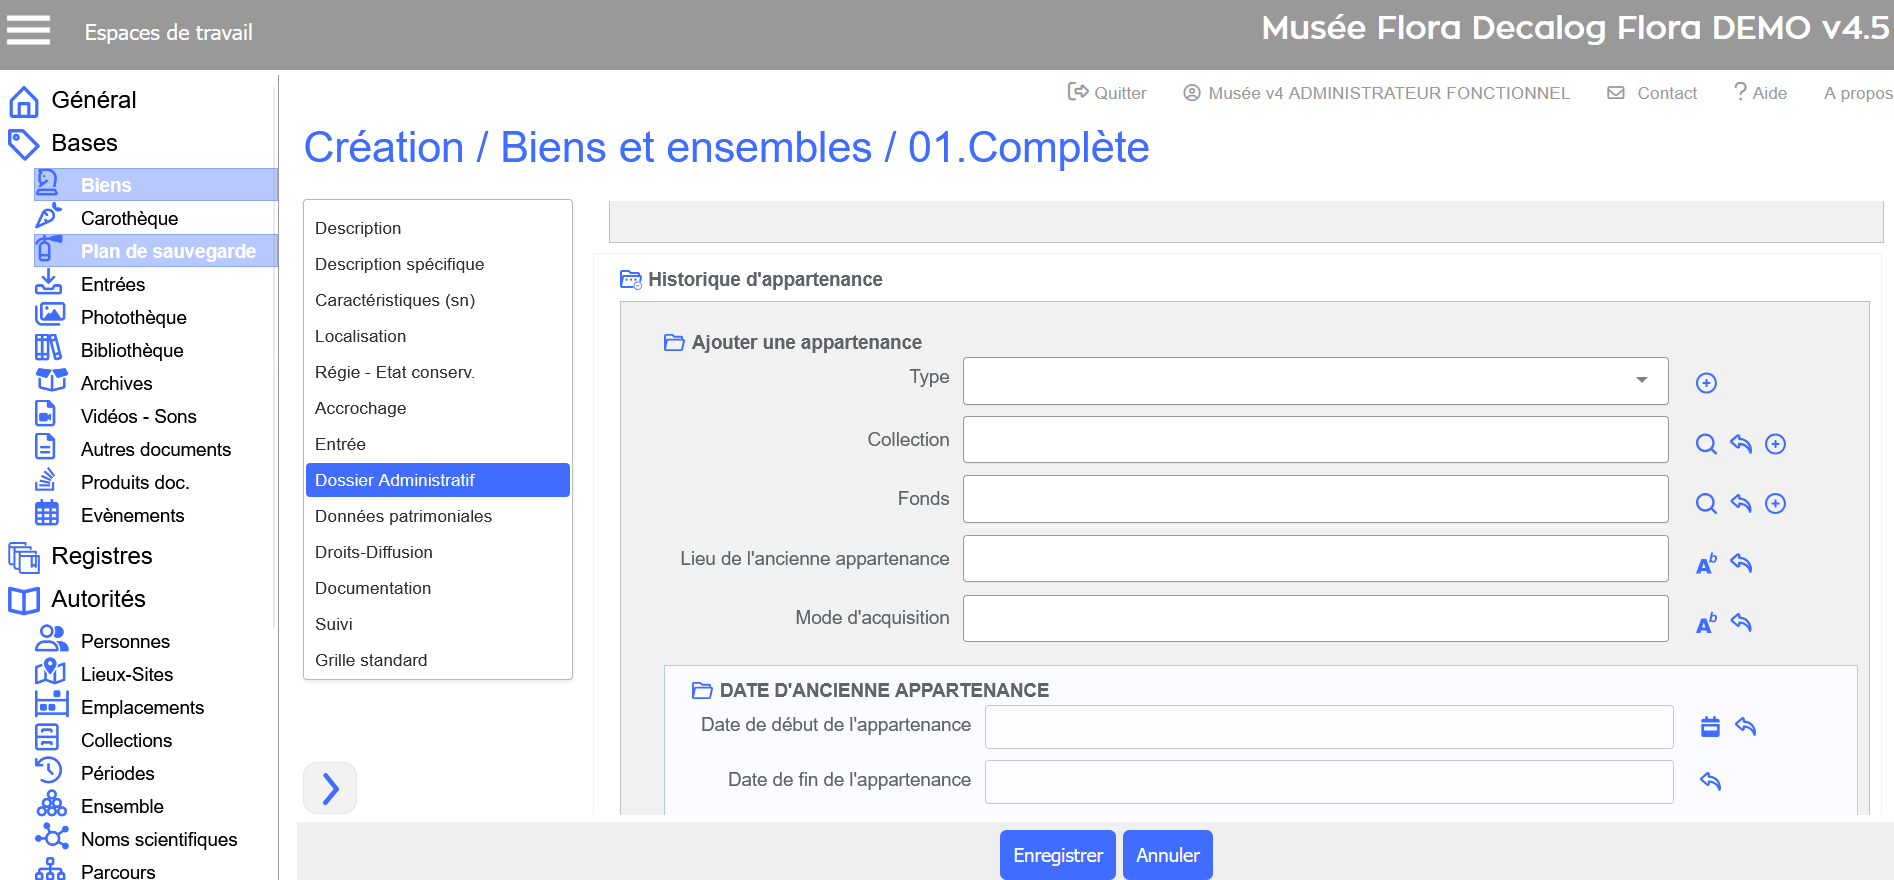Click the Annuler button
The height and width of the screenshot is (880, 1894).
point(1167,855)
